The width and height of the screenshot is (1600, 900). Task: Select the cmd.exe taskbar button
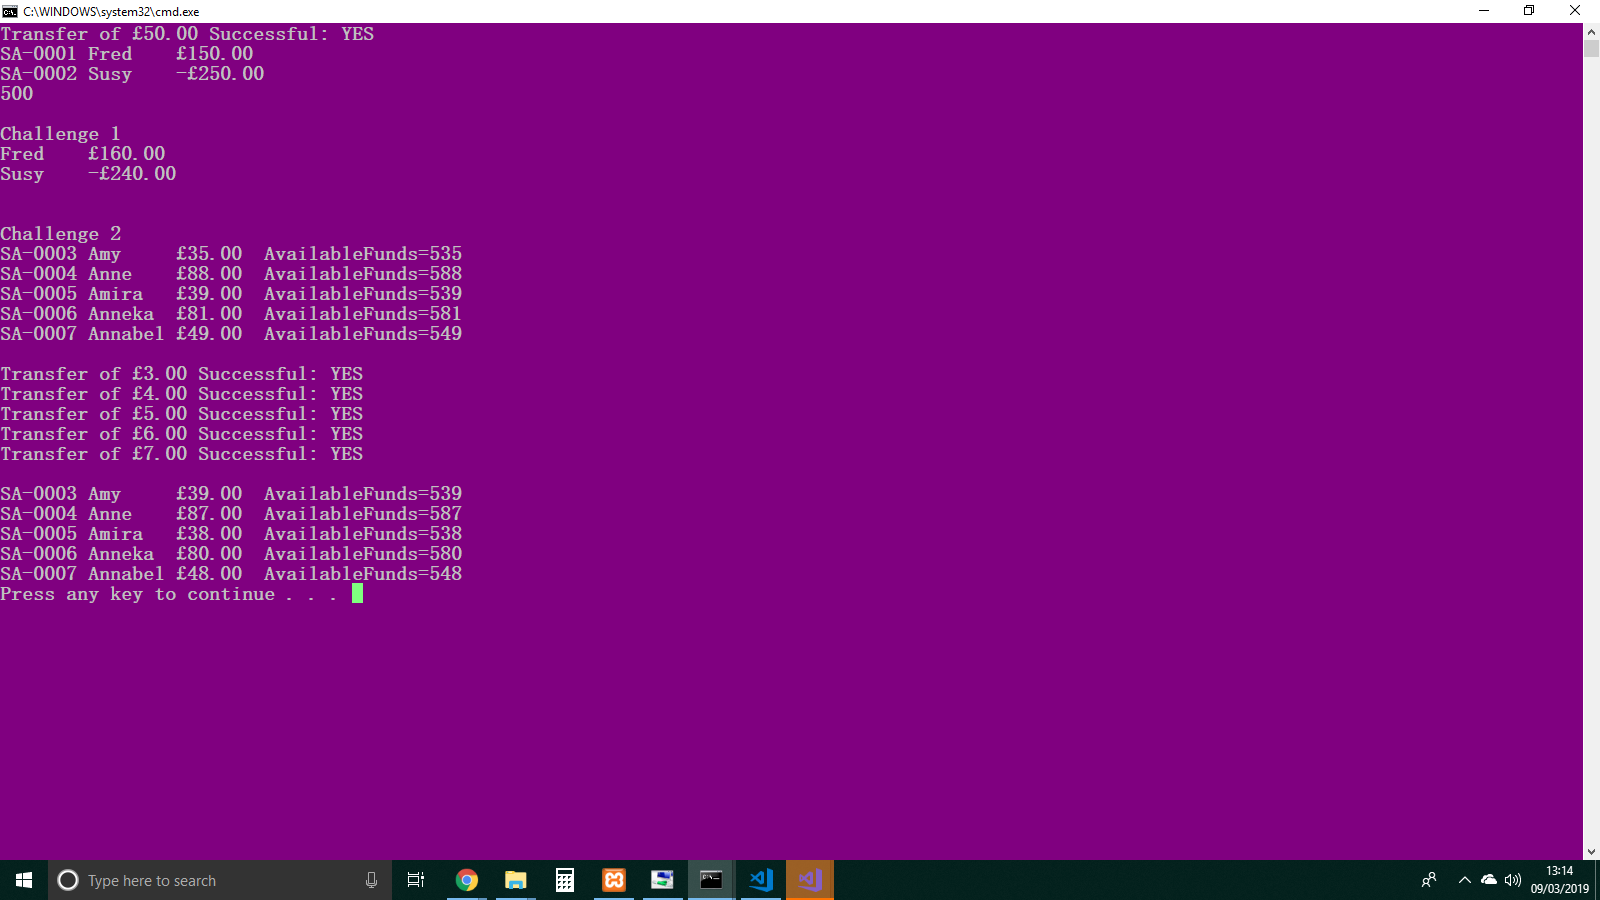pos(711,880)
